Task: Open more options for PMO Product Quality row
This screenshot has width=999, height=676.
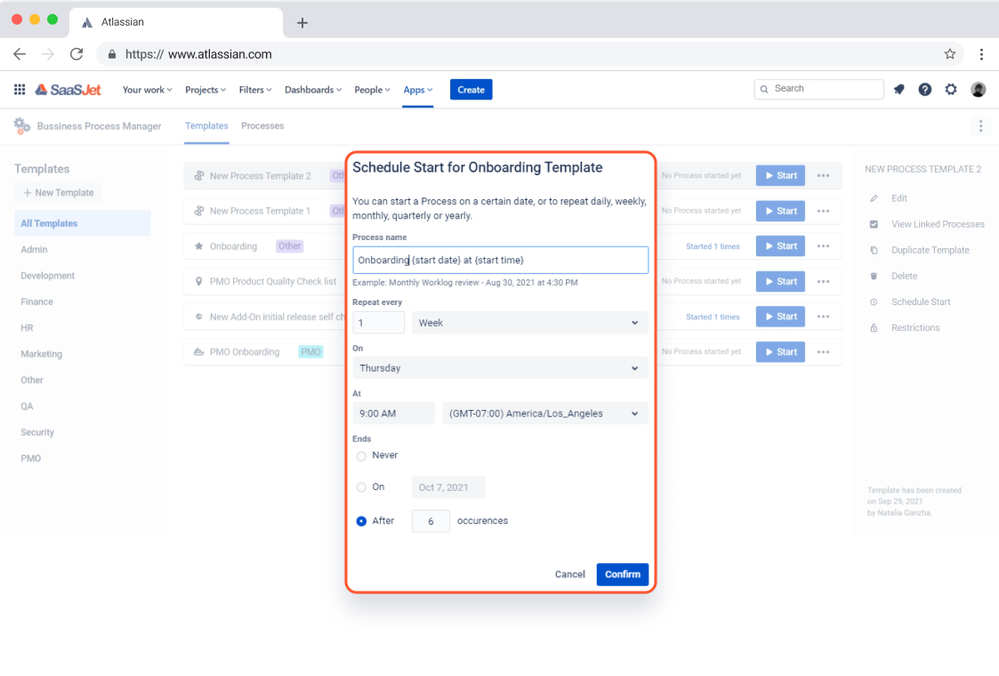Action: (823, 282)
